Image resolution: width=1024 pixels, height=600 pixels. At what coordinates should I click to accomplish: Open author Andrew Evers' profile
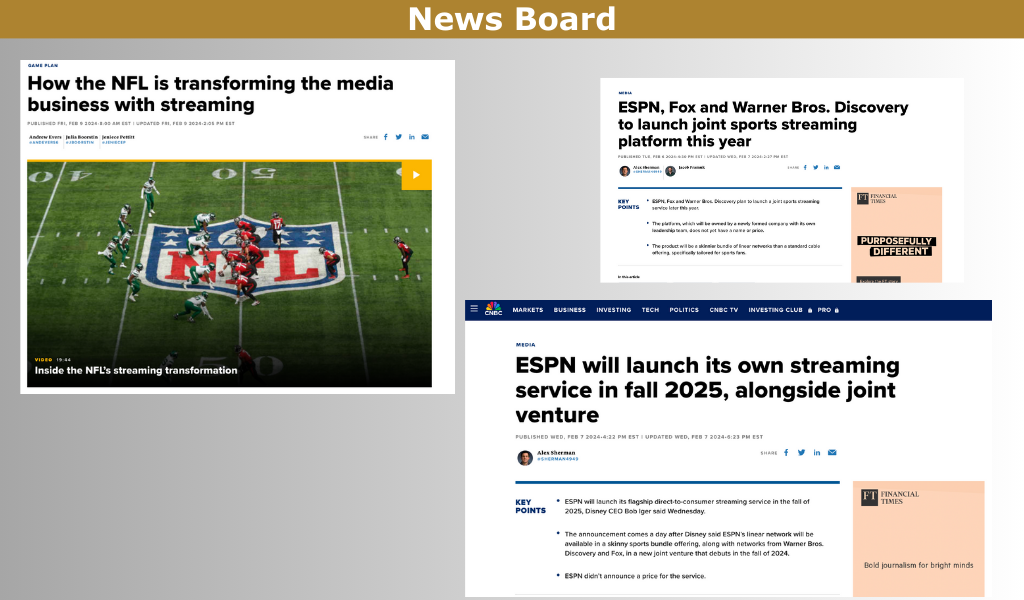(x=45, y=139)
